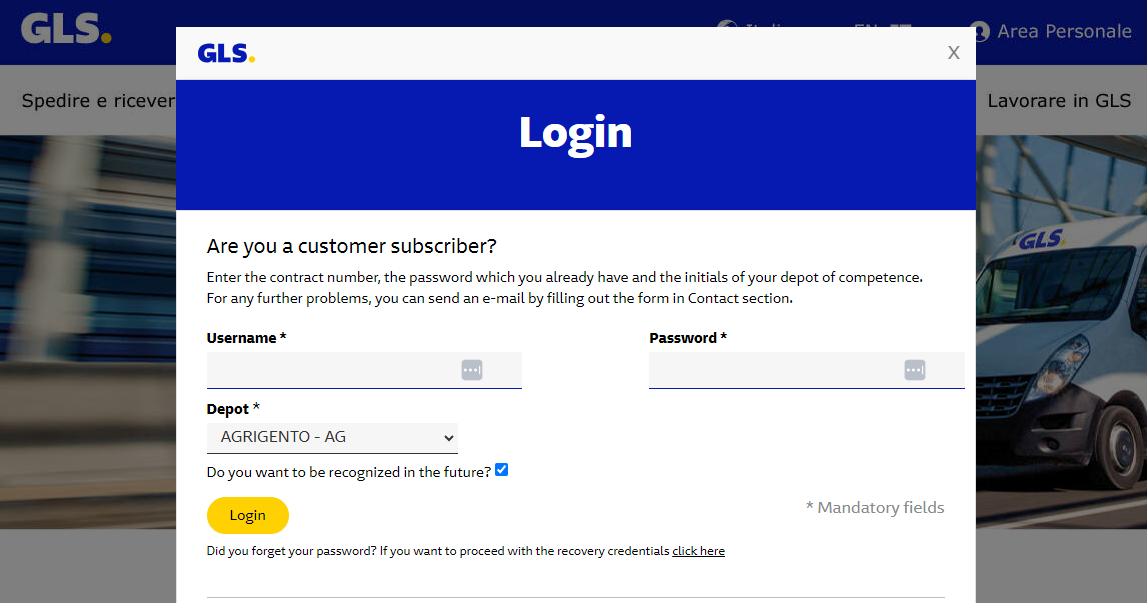Viewport: 1147px width, 603px height.
Task: Click the 'Do you want to be recognized' label
Action: [x=348, y=472]
